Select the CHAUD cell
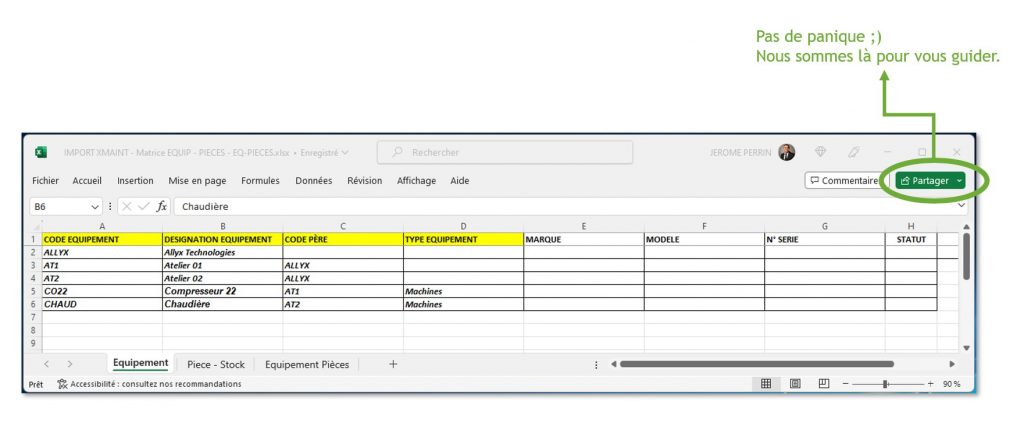 click(102, 304)
